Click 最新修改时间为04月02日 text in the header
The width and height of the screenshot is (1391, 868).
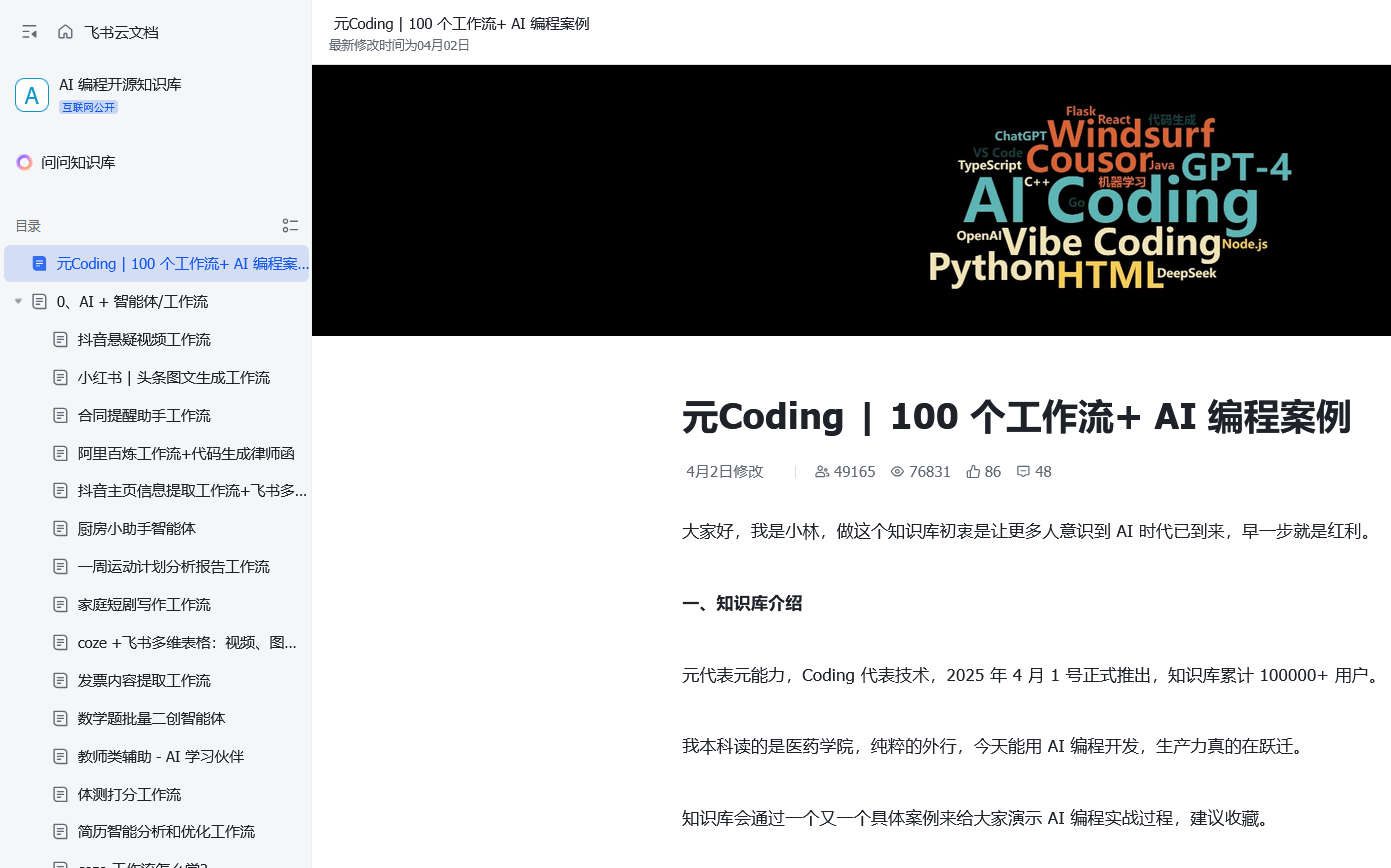pos(399,45)
